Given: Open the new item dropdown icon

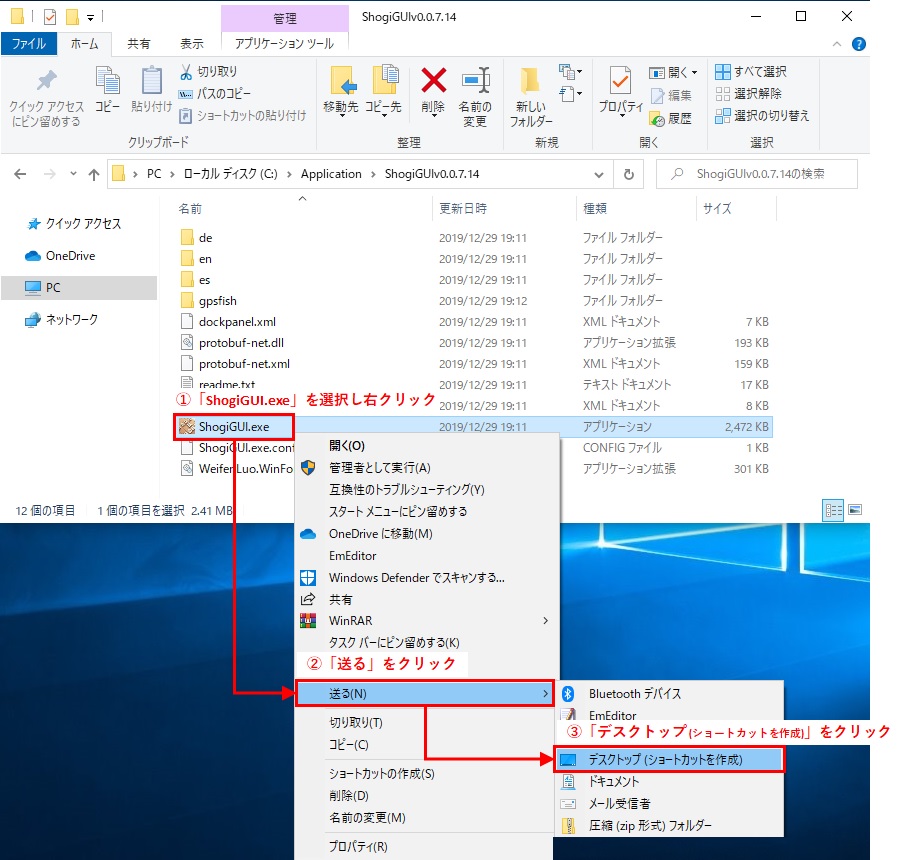Looking at the screenshot, I should tap(570, 72).
